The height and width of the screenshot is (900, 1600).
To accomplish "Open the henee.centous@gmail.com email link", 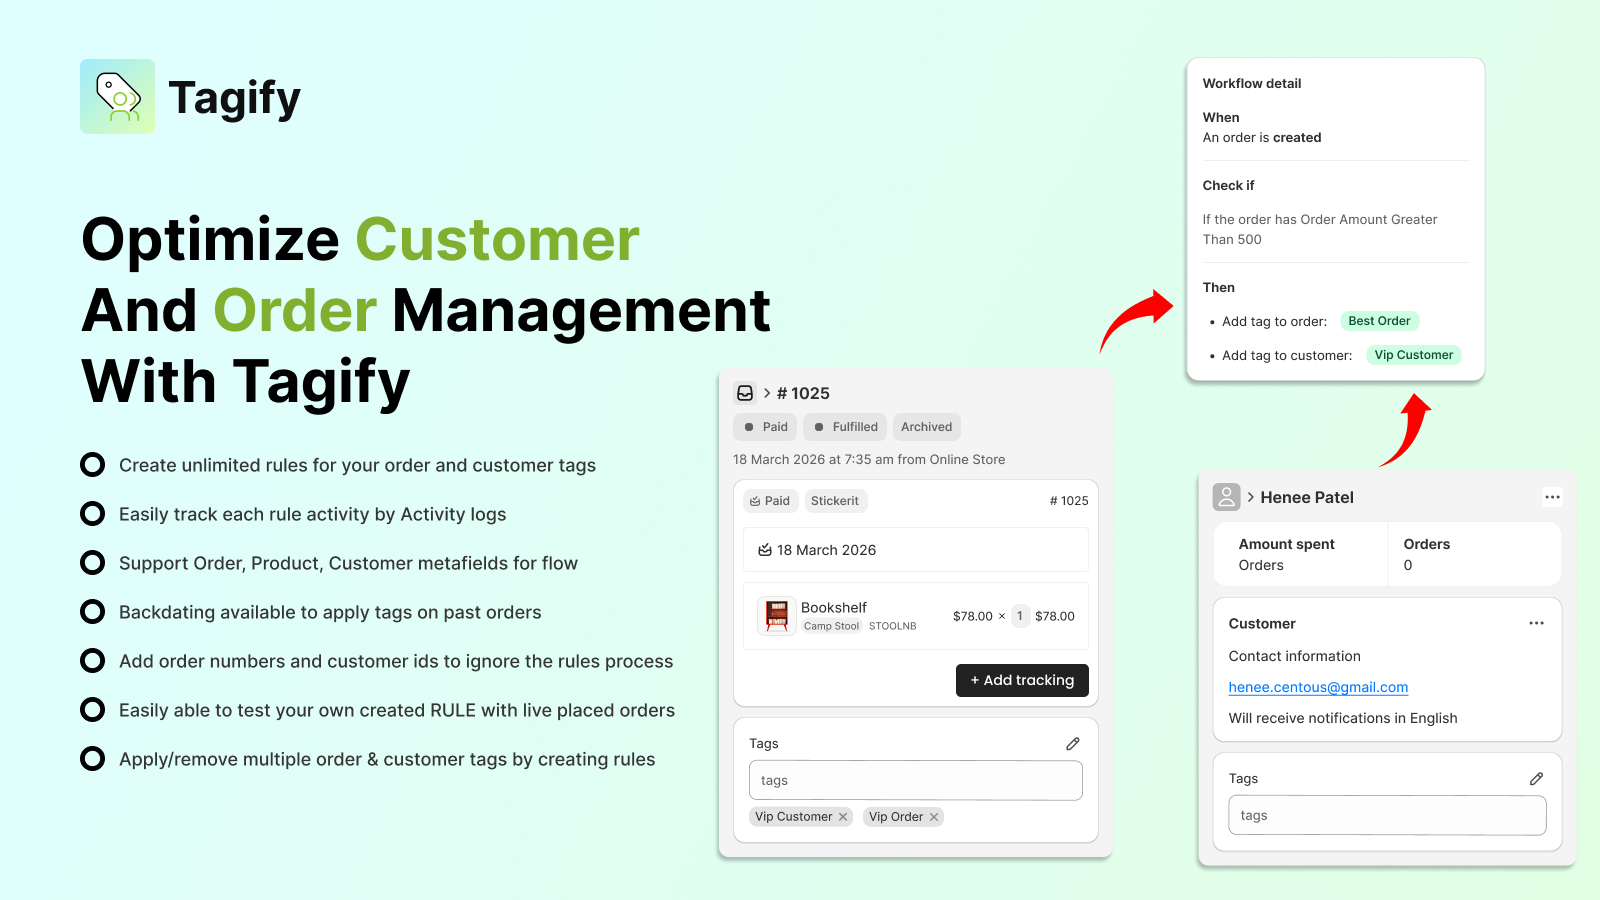I will click(1318, 687).
